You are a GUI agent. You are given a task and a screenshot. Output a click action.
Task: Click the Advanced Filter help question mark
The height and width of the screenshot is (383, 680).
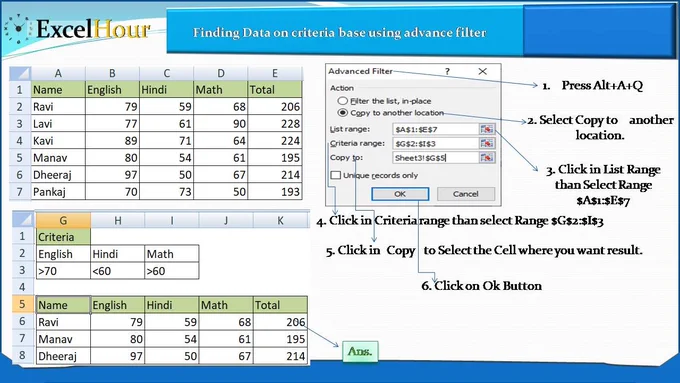[447, 71]
